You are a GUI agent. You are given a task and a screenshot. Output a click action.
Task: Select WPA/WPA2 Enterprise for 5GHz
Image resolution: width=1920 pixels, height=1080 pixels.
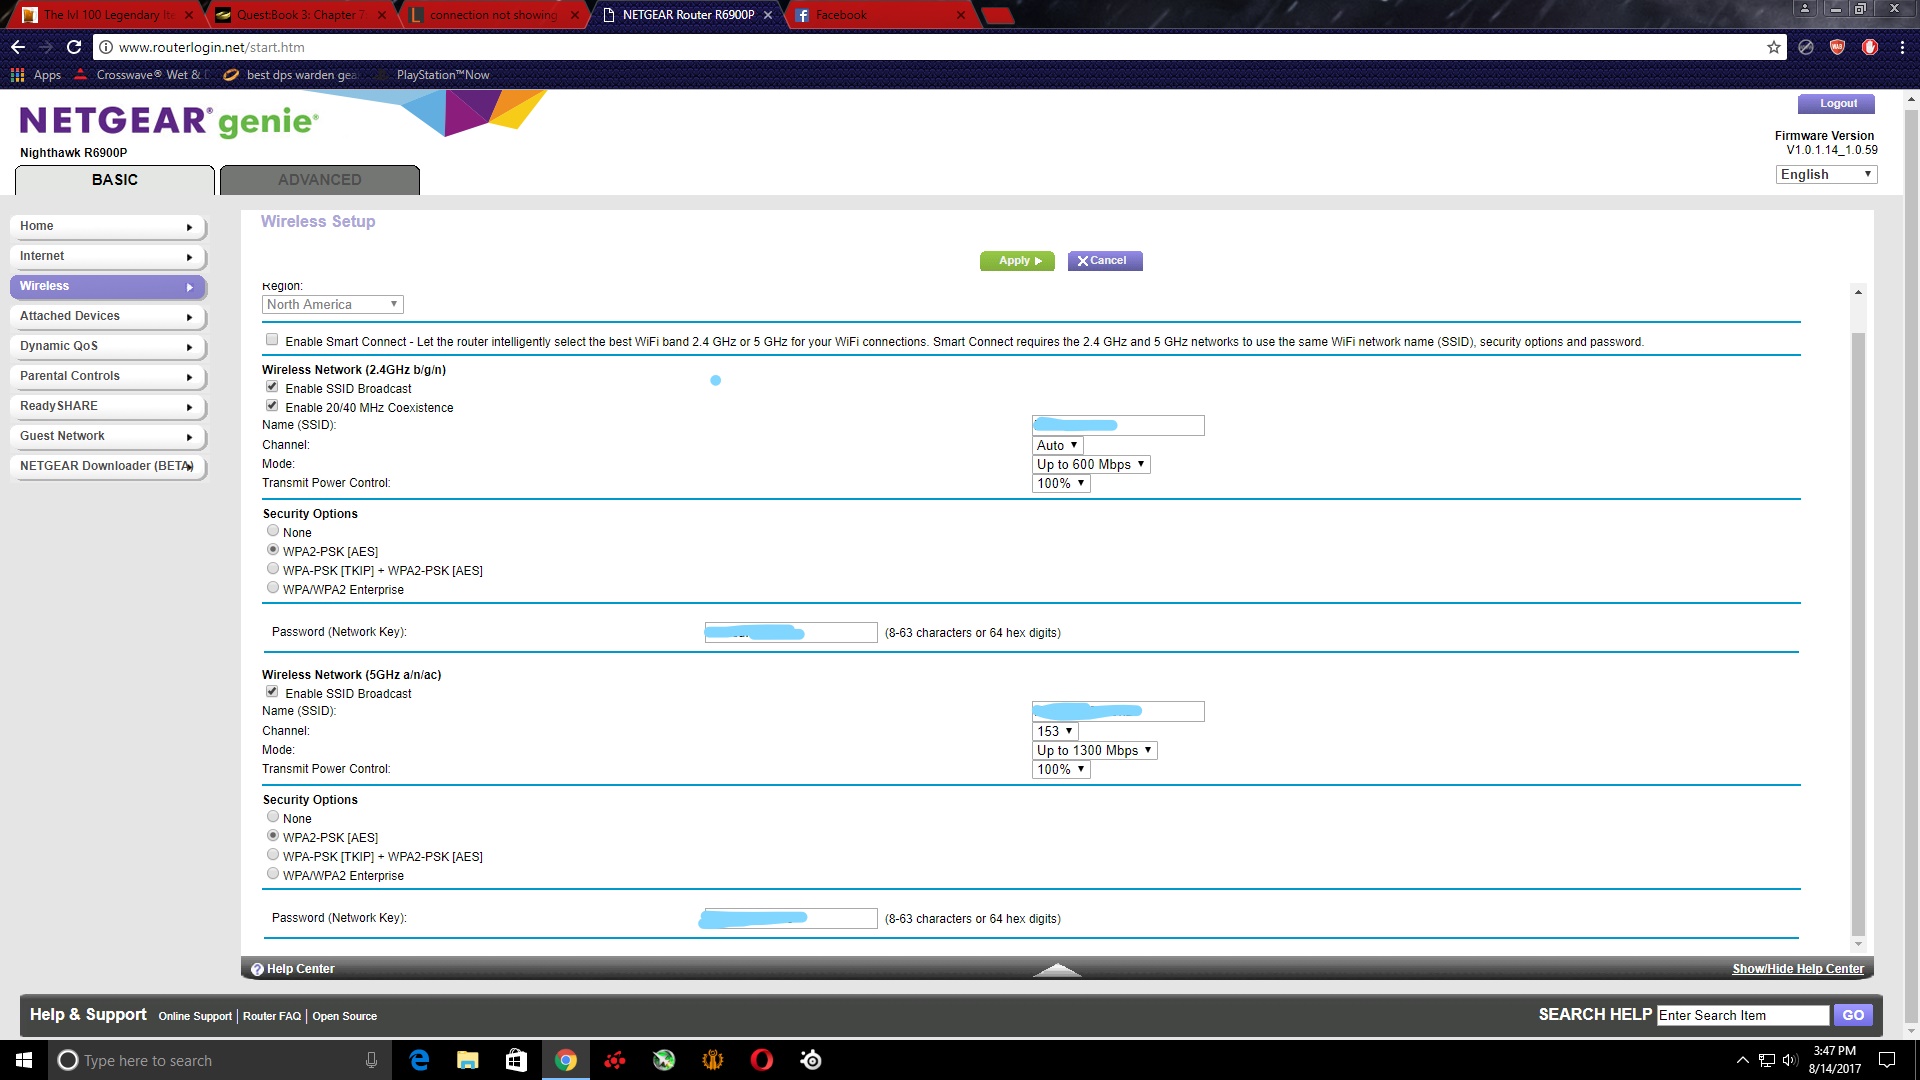(273, 874)
